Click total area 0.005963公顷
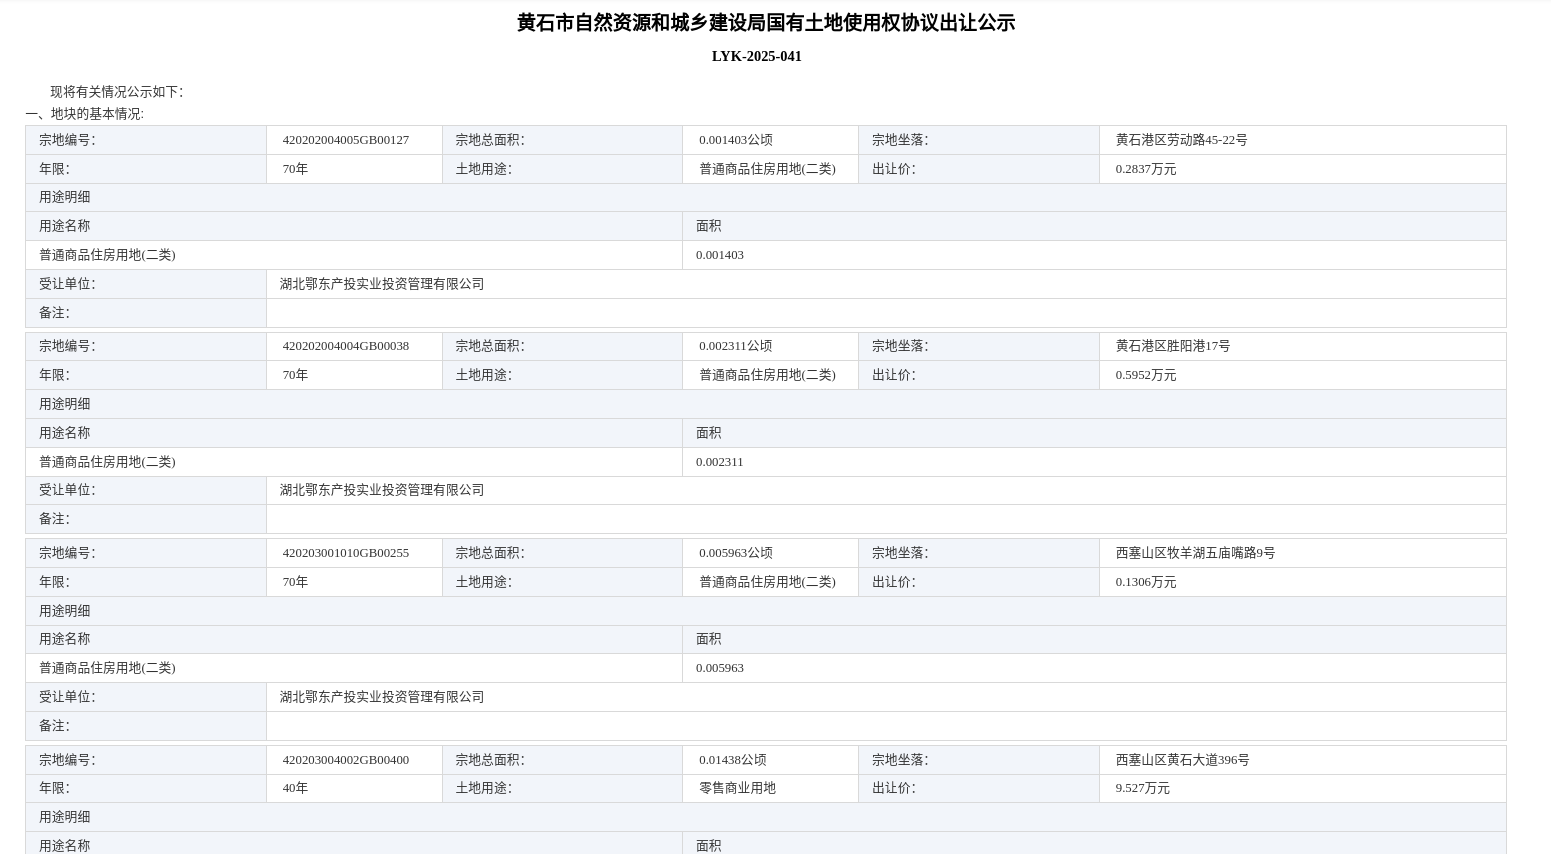 (x=735, y=553)
